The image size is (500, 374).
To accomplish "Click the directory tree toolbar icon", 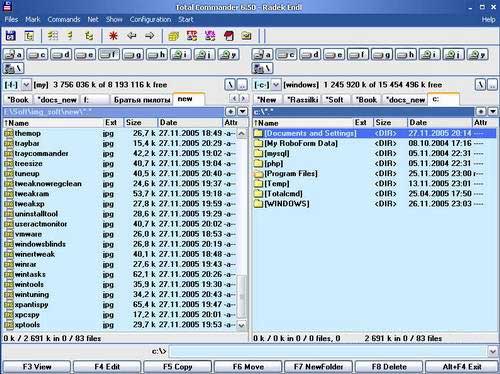I will click(x=30, y=36).
